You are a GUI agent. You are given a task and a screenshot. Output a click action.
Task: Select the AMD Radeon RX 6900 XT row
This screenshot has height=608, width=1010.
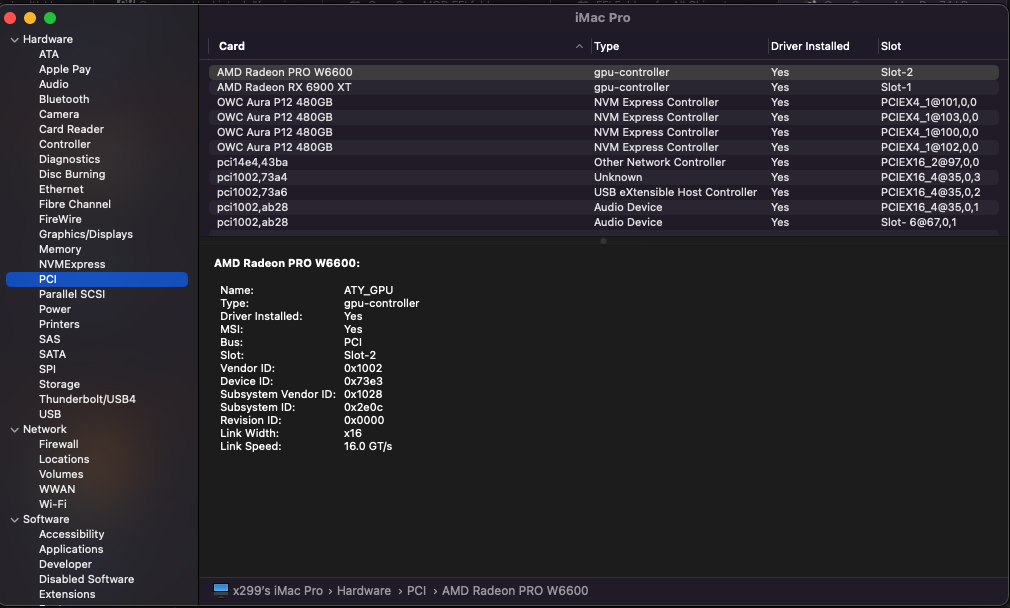coord(284,87)
